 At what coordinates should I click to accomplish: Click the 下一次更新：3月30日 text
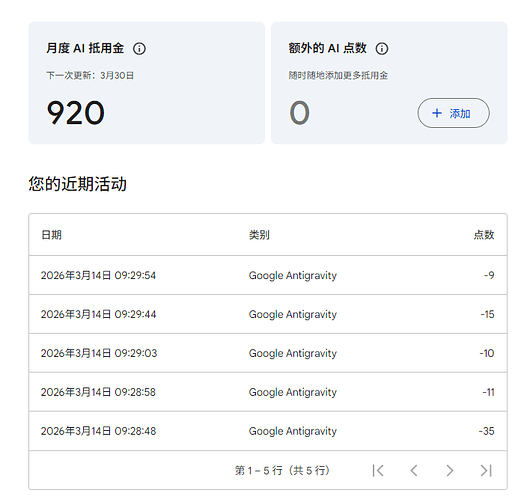[90, 76]
